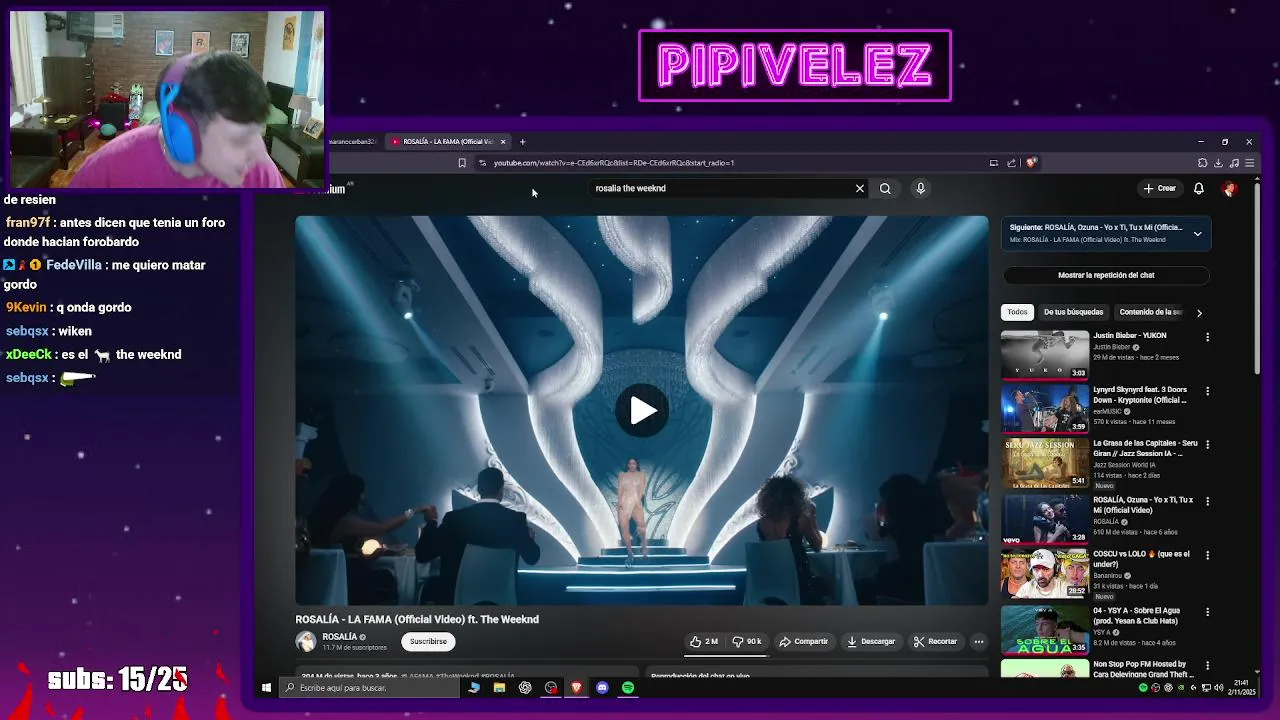Viewport: 1280px width, 720px height.
Task: Click the 11.7 M de suscriptores text
Action: pyautogui.click(x=354, y=648)
